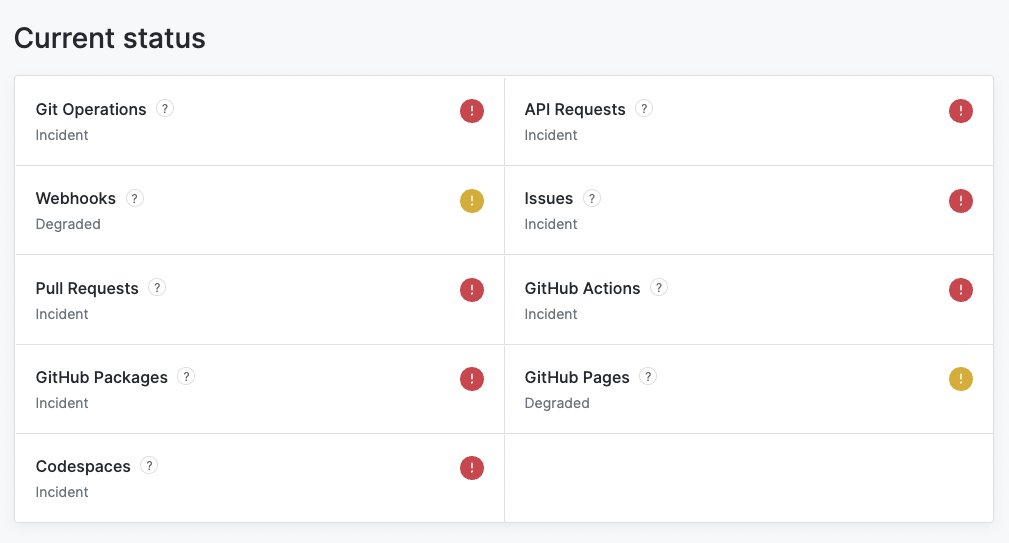Click the API Requests component name
This screenshot has width=1009, height=543.
[575, 110]
